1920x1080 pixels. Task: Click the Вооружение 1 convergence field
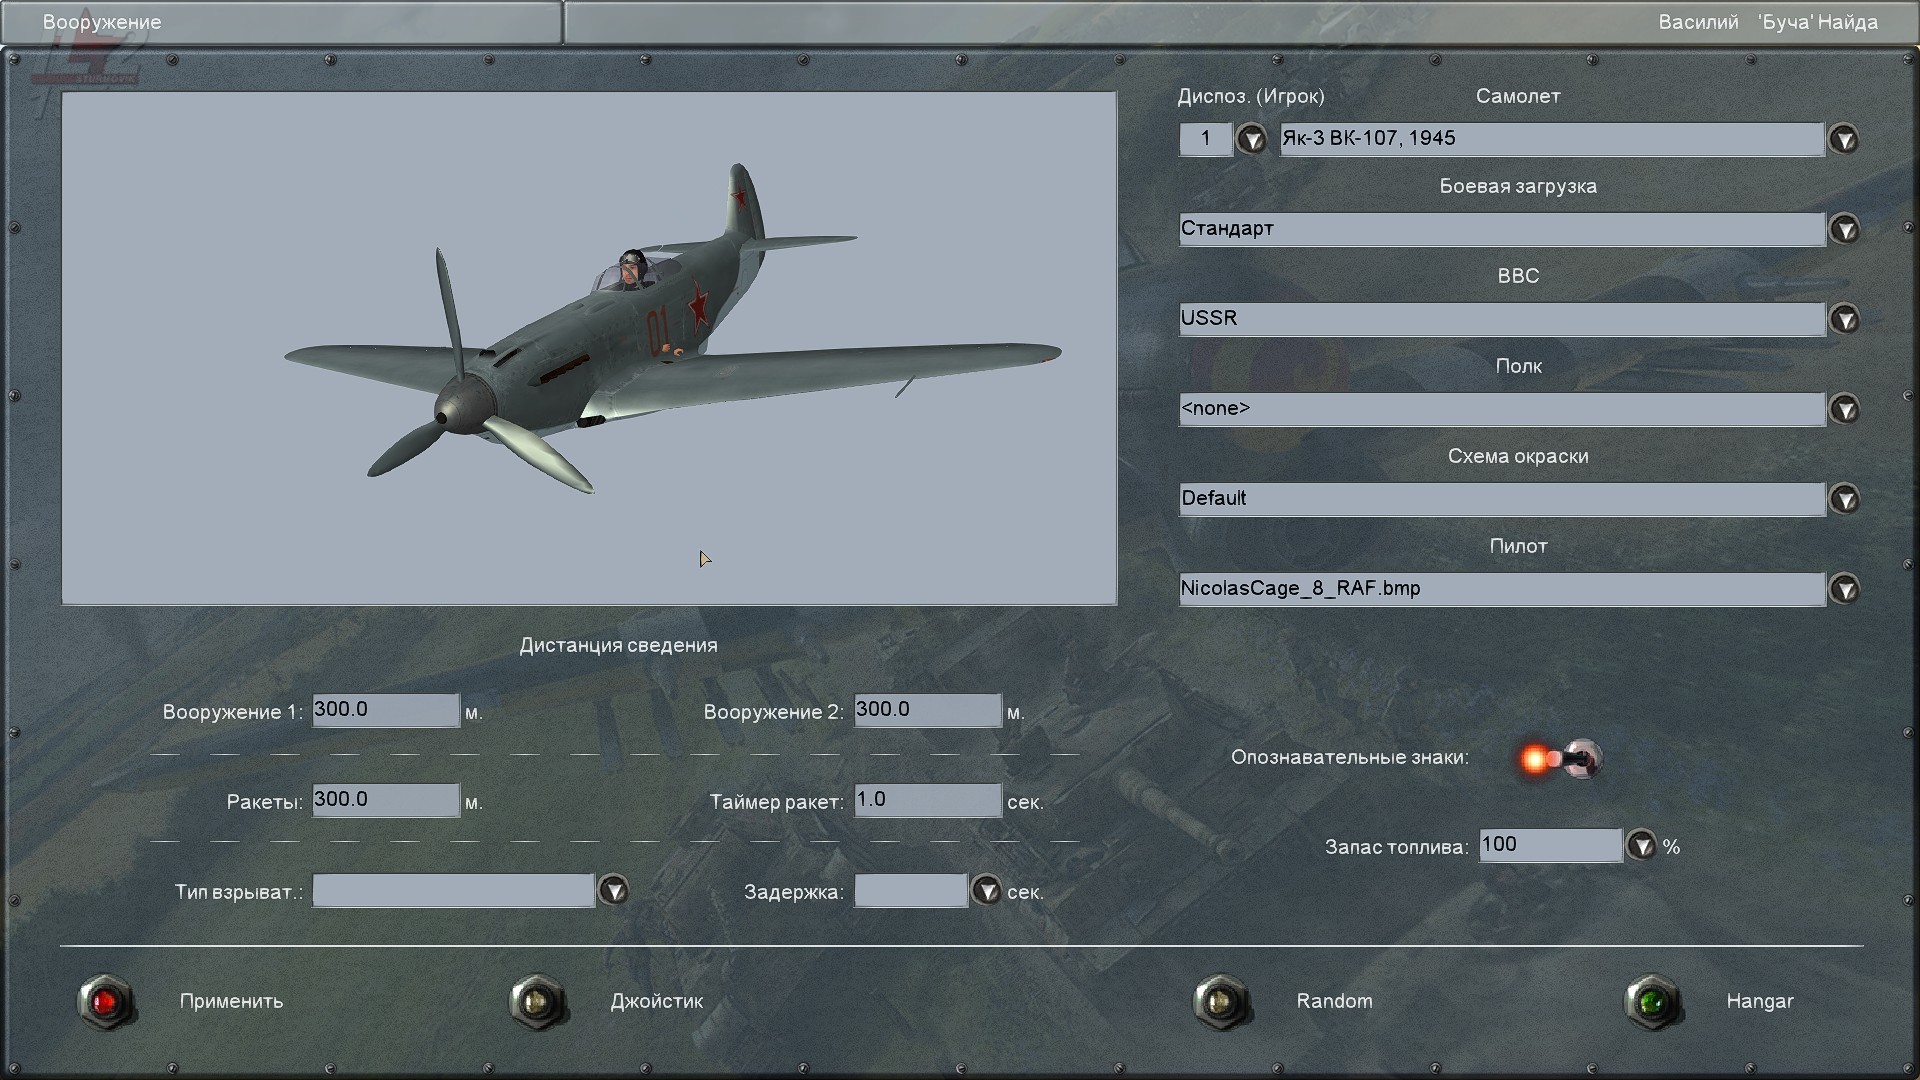click(x=385, y=710)
